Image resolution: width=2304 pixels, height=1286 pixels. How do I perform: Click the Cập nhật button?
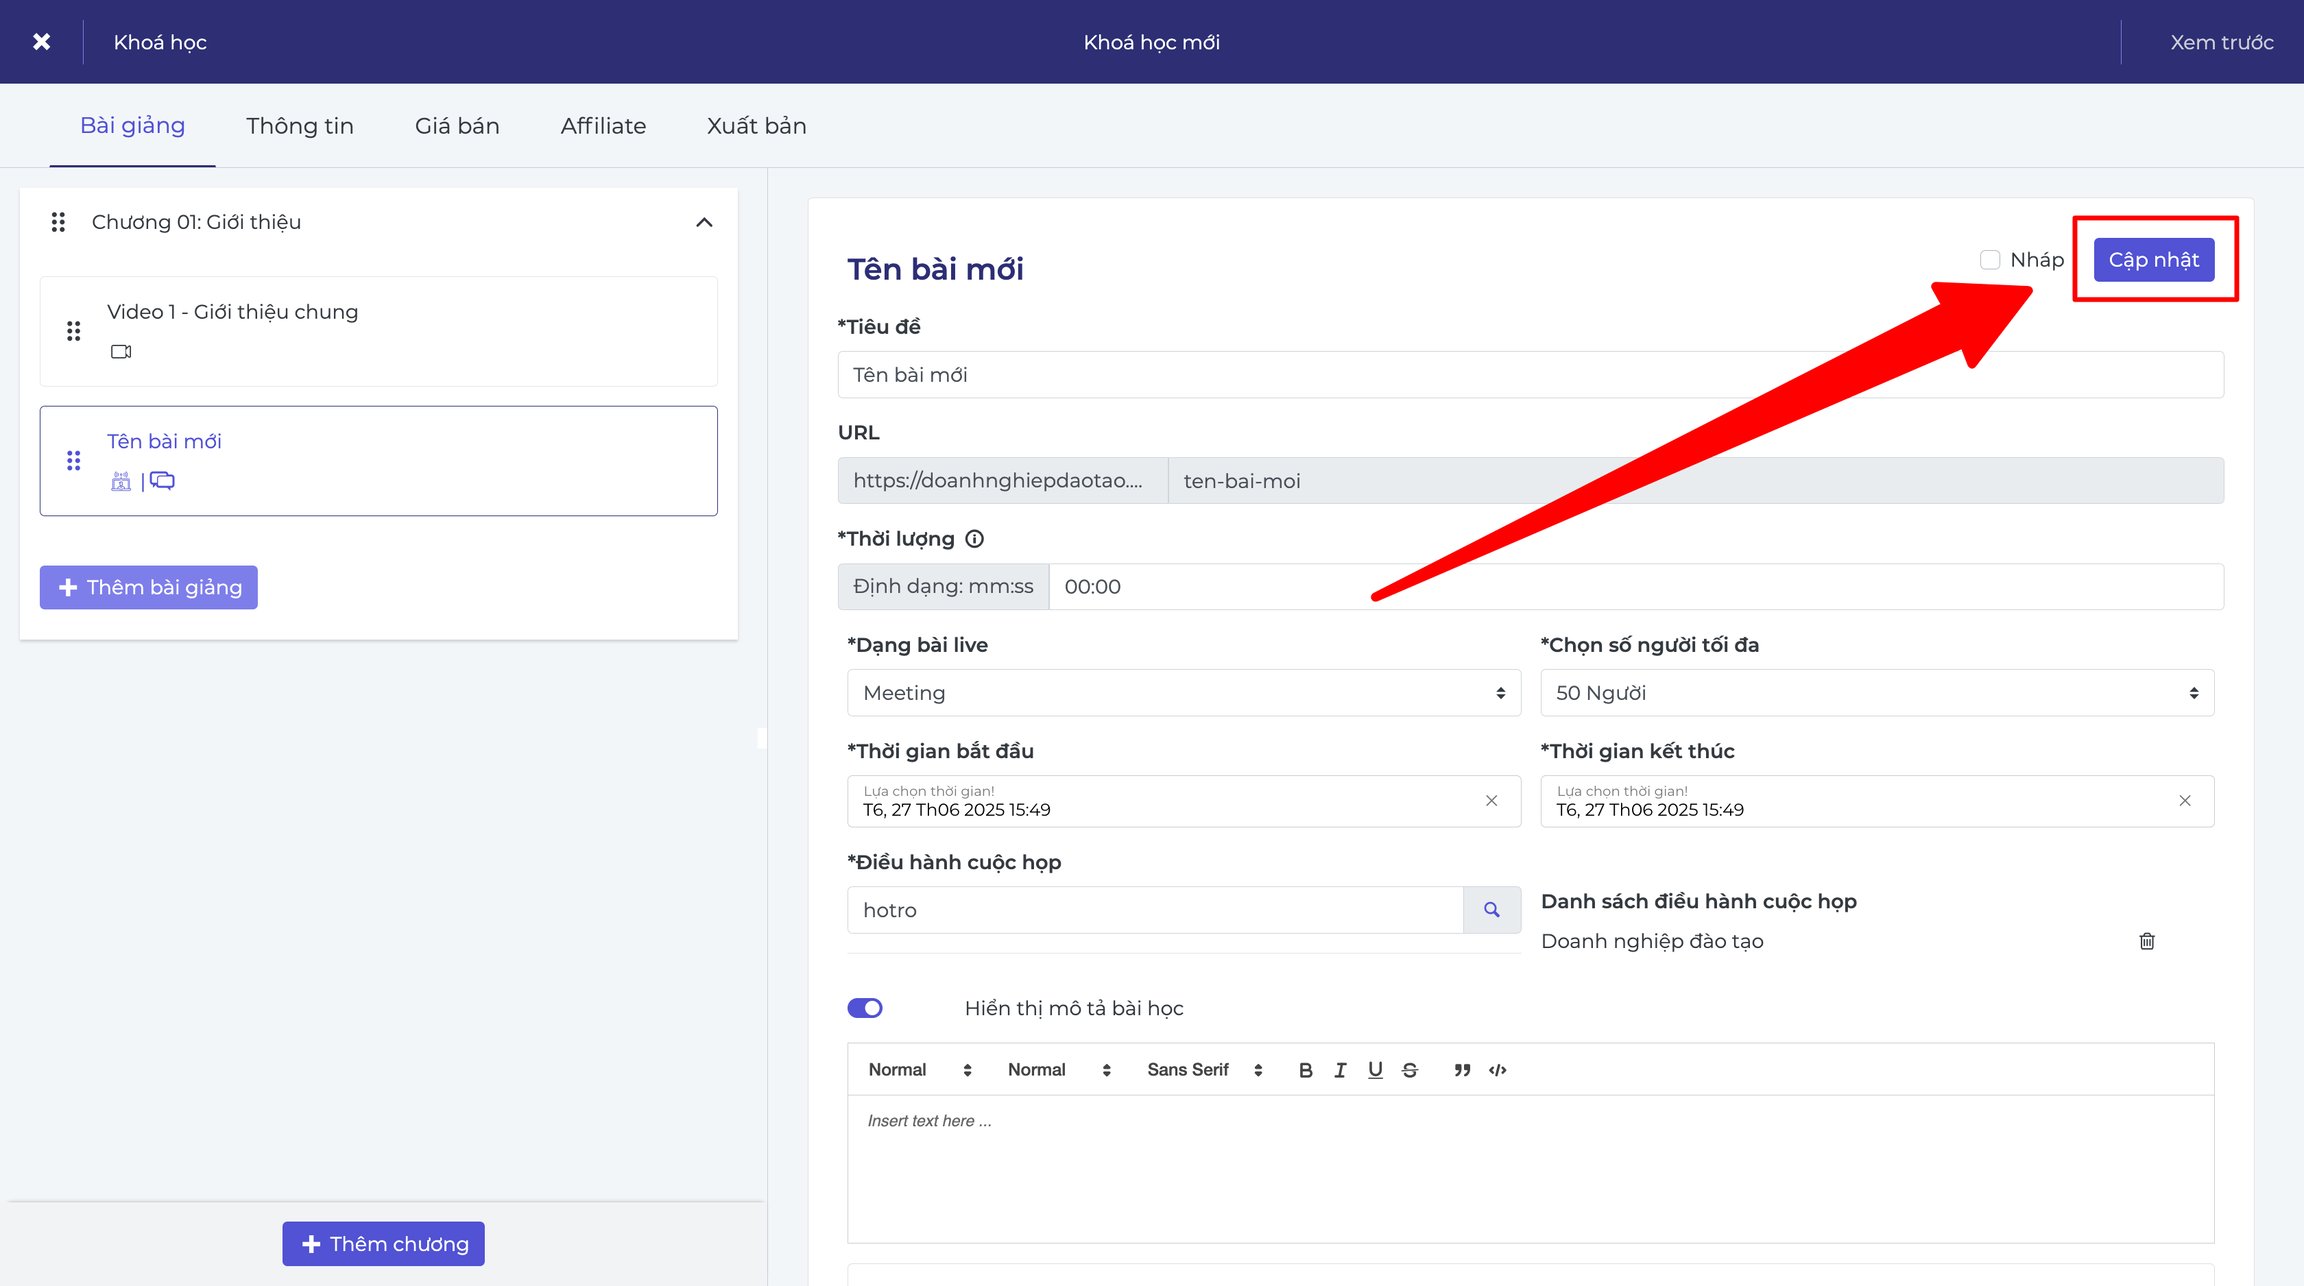[2154, 260]
